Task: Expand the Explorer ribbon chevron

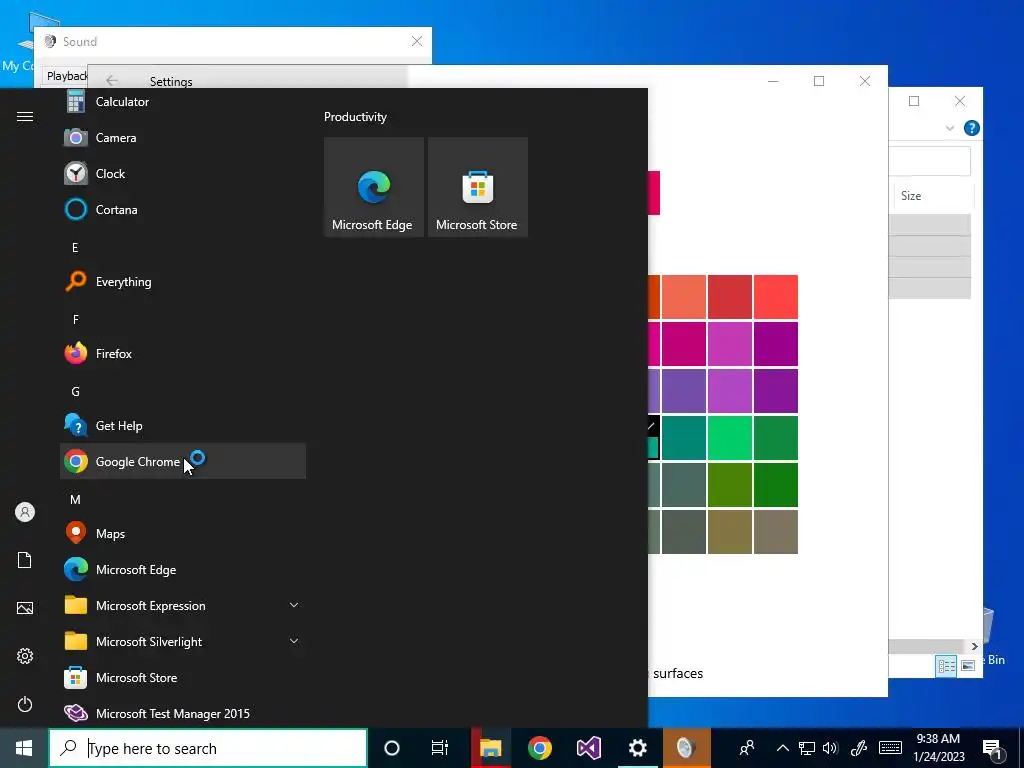Action: coord(950,128)
